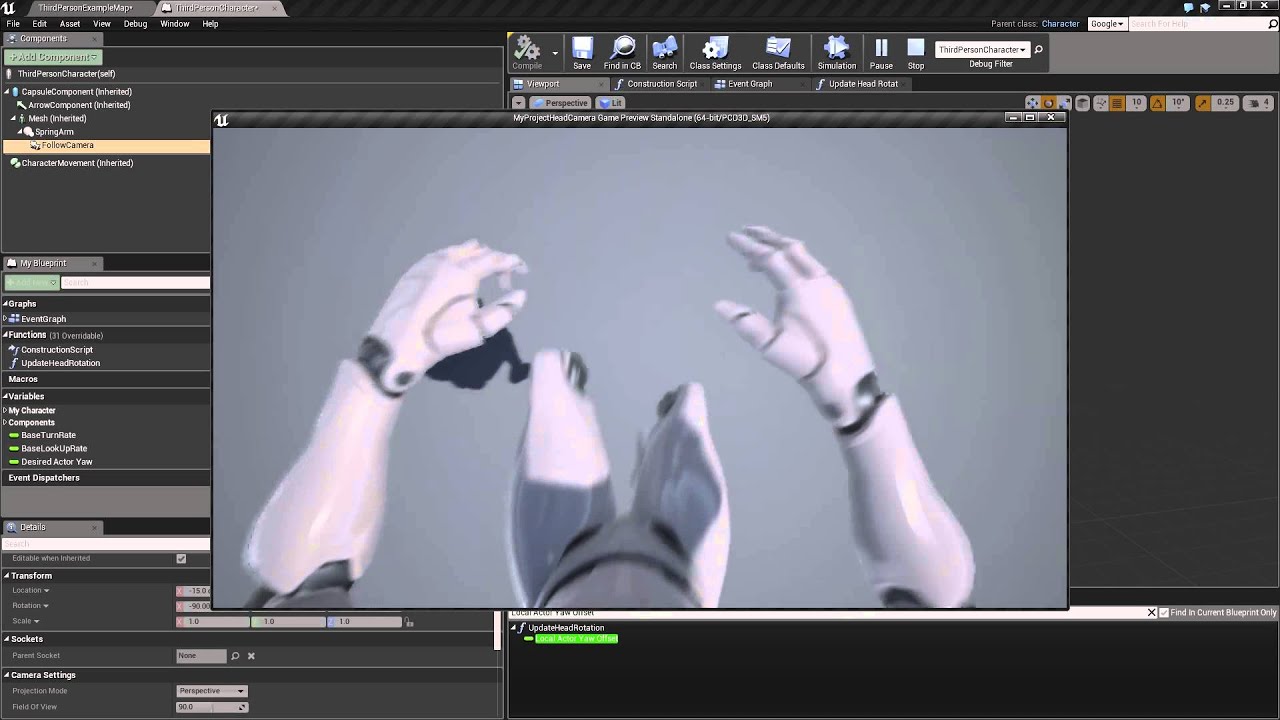Select FollowCamera in the components tree

tap(67, 145)
